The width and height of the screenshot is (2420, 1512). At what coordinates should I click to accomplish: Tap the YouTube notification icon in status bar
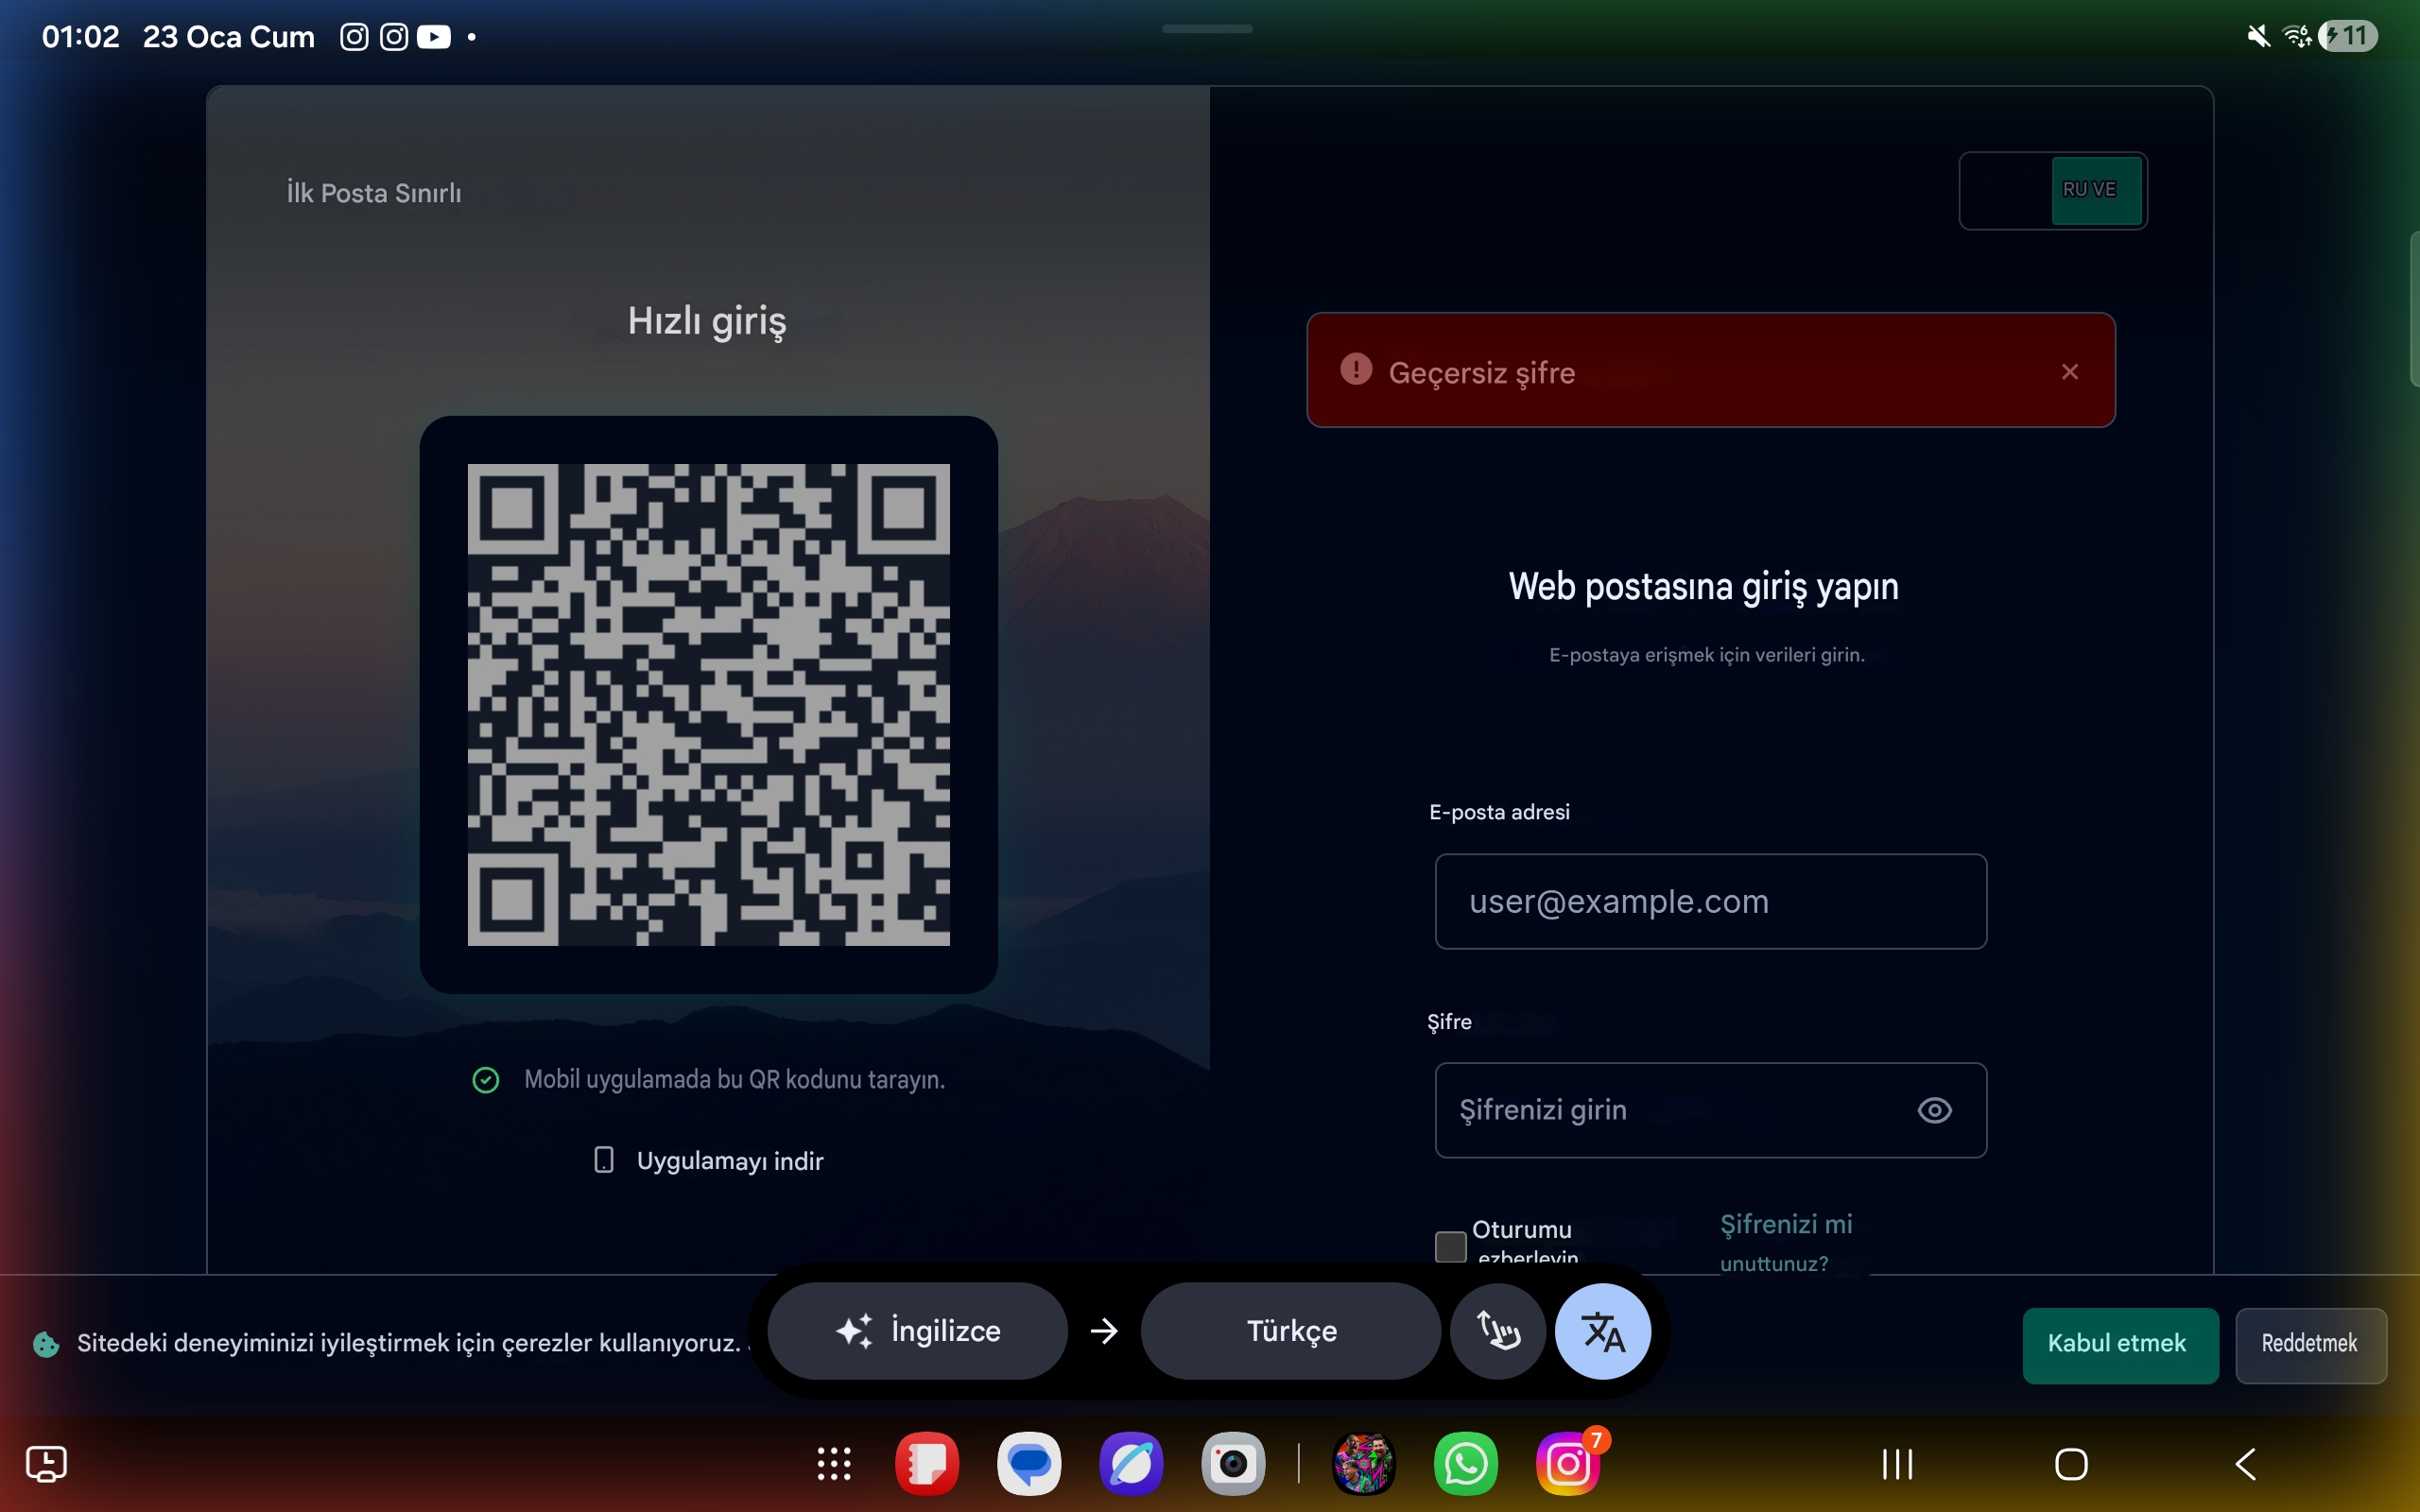pos(434,37)
